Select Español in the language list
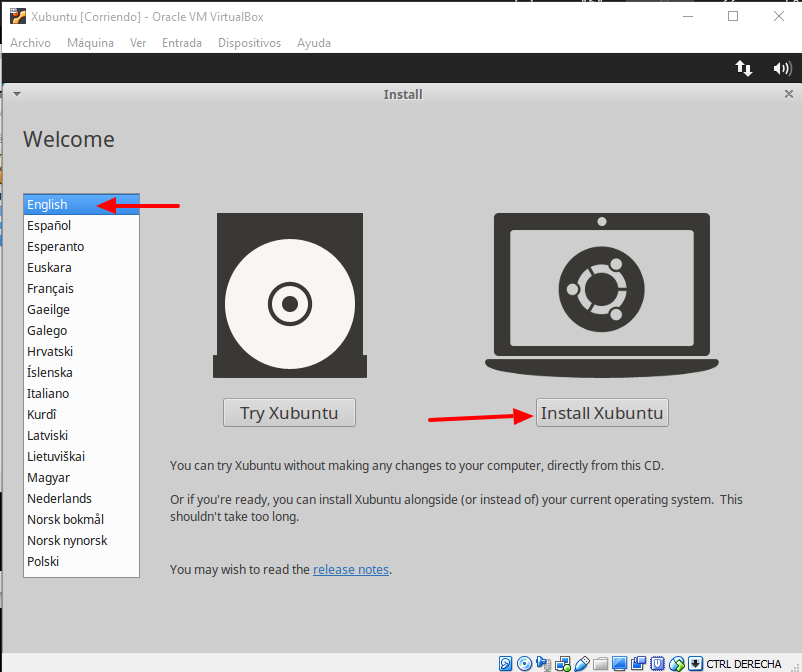This screenshot has height=672, width=802. point(81,226)
